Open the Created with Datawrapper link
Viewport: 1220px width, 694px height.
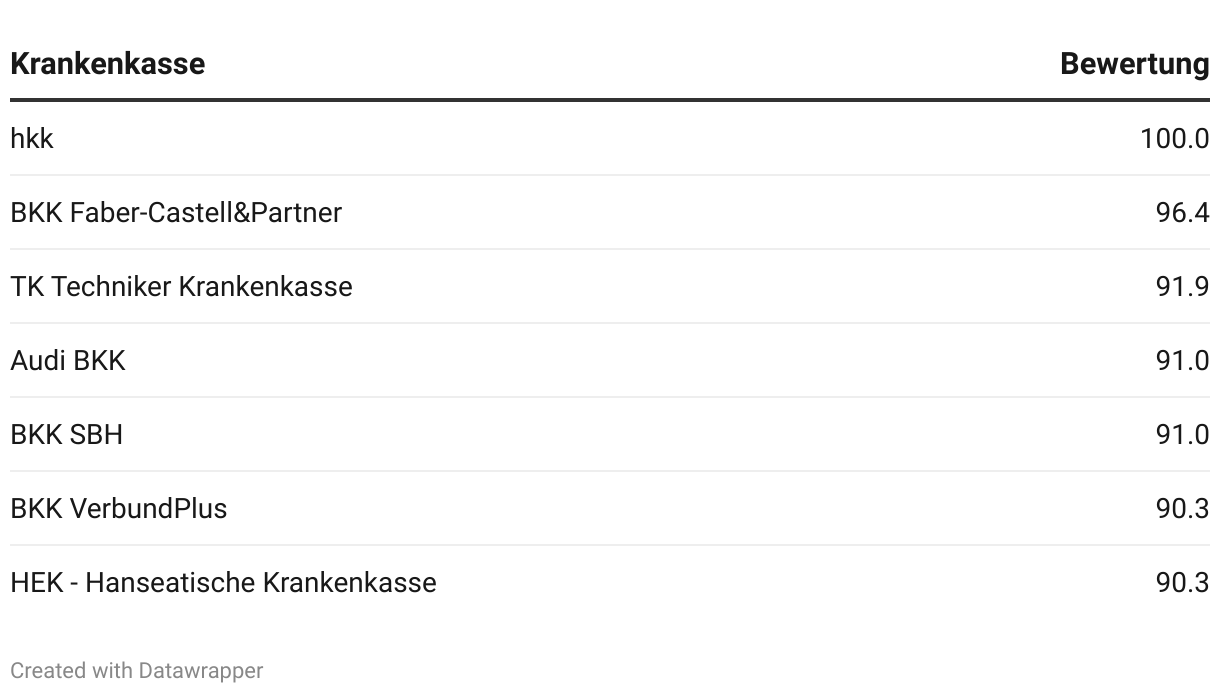[x=136, y=671]
